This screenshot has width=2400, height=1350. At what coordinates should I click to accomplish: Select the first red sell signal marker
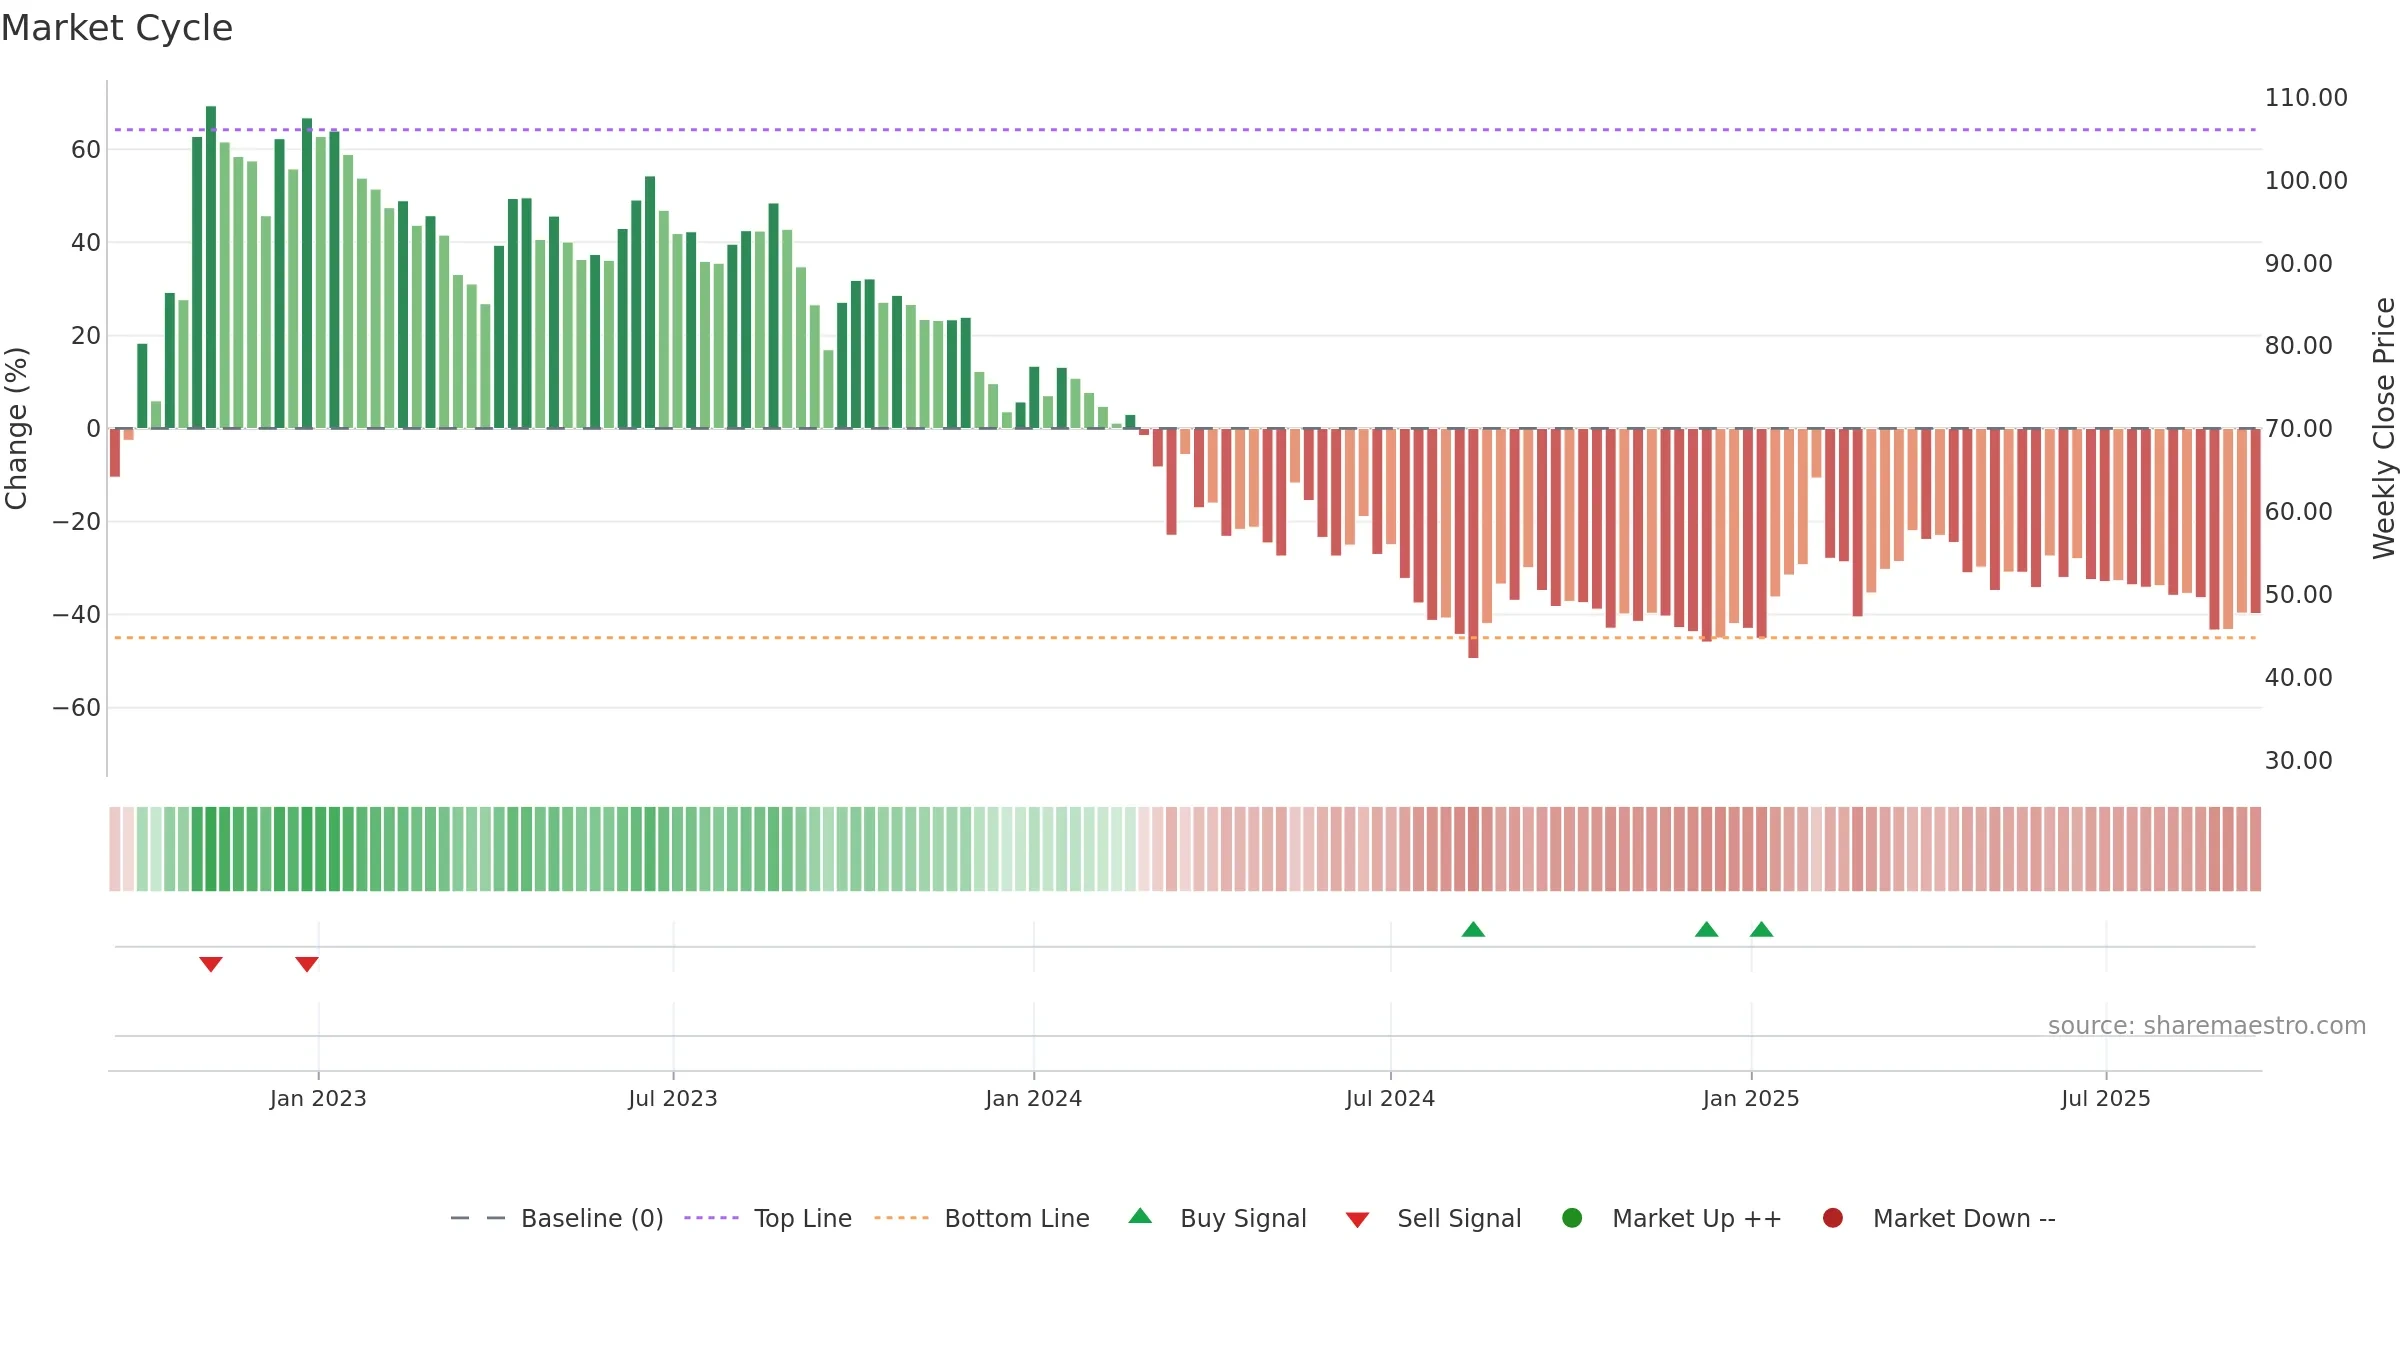pos(210,964)
